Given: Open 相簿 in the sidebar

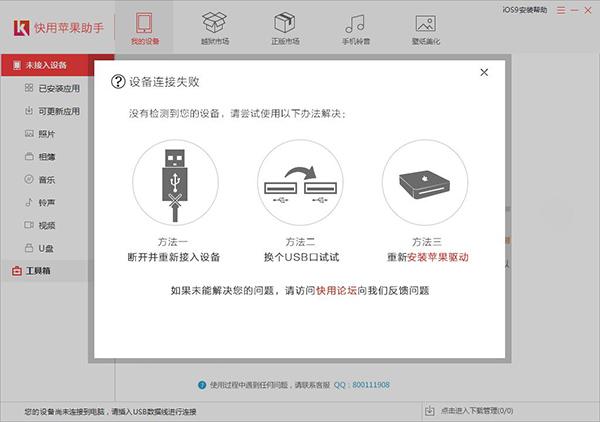Looking at the screenshot, I should (40, 156).
